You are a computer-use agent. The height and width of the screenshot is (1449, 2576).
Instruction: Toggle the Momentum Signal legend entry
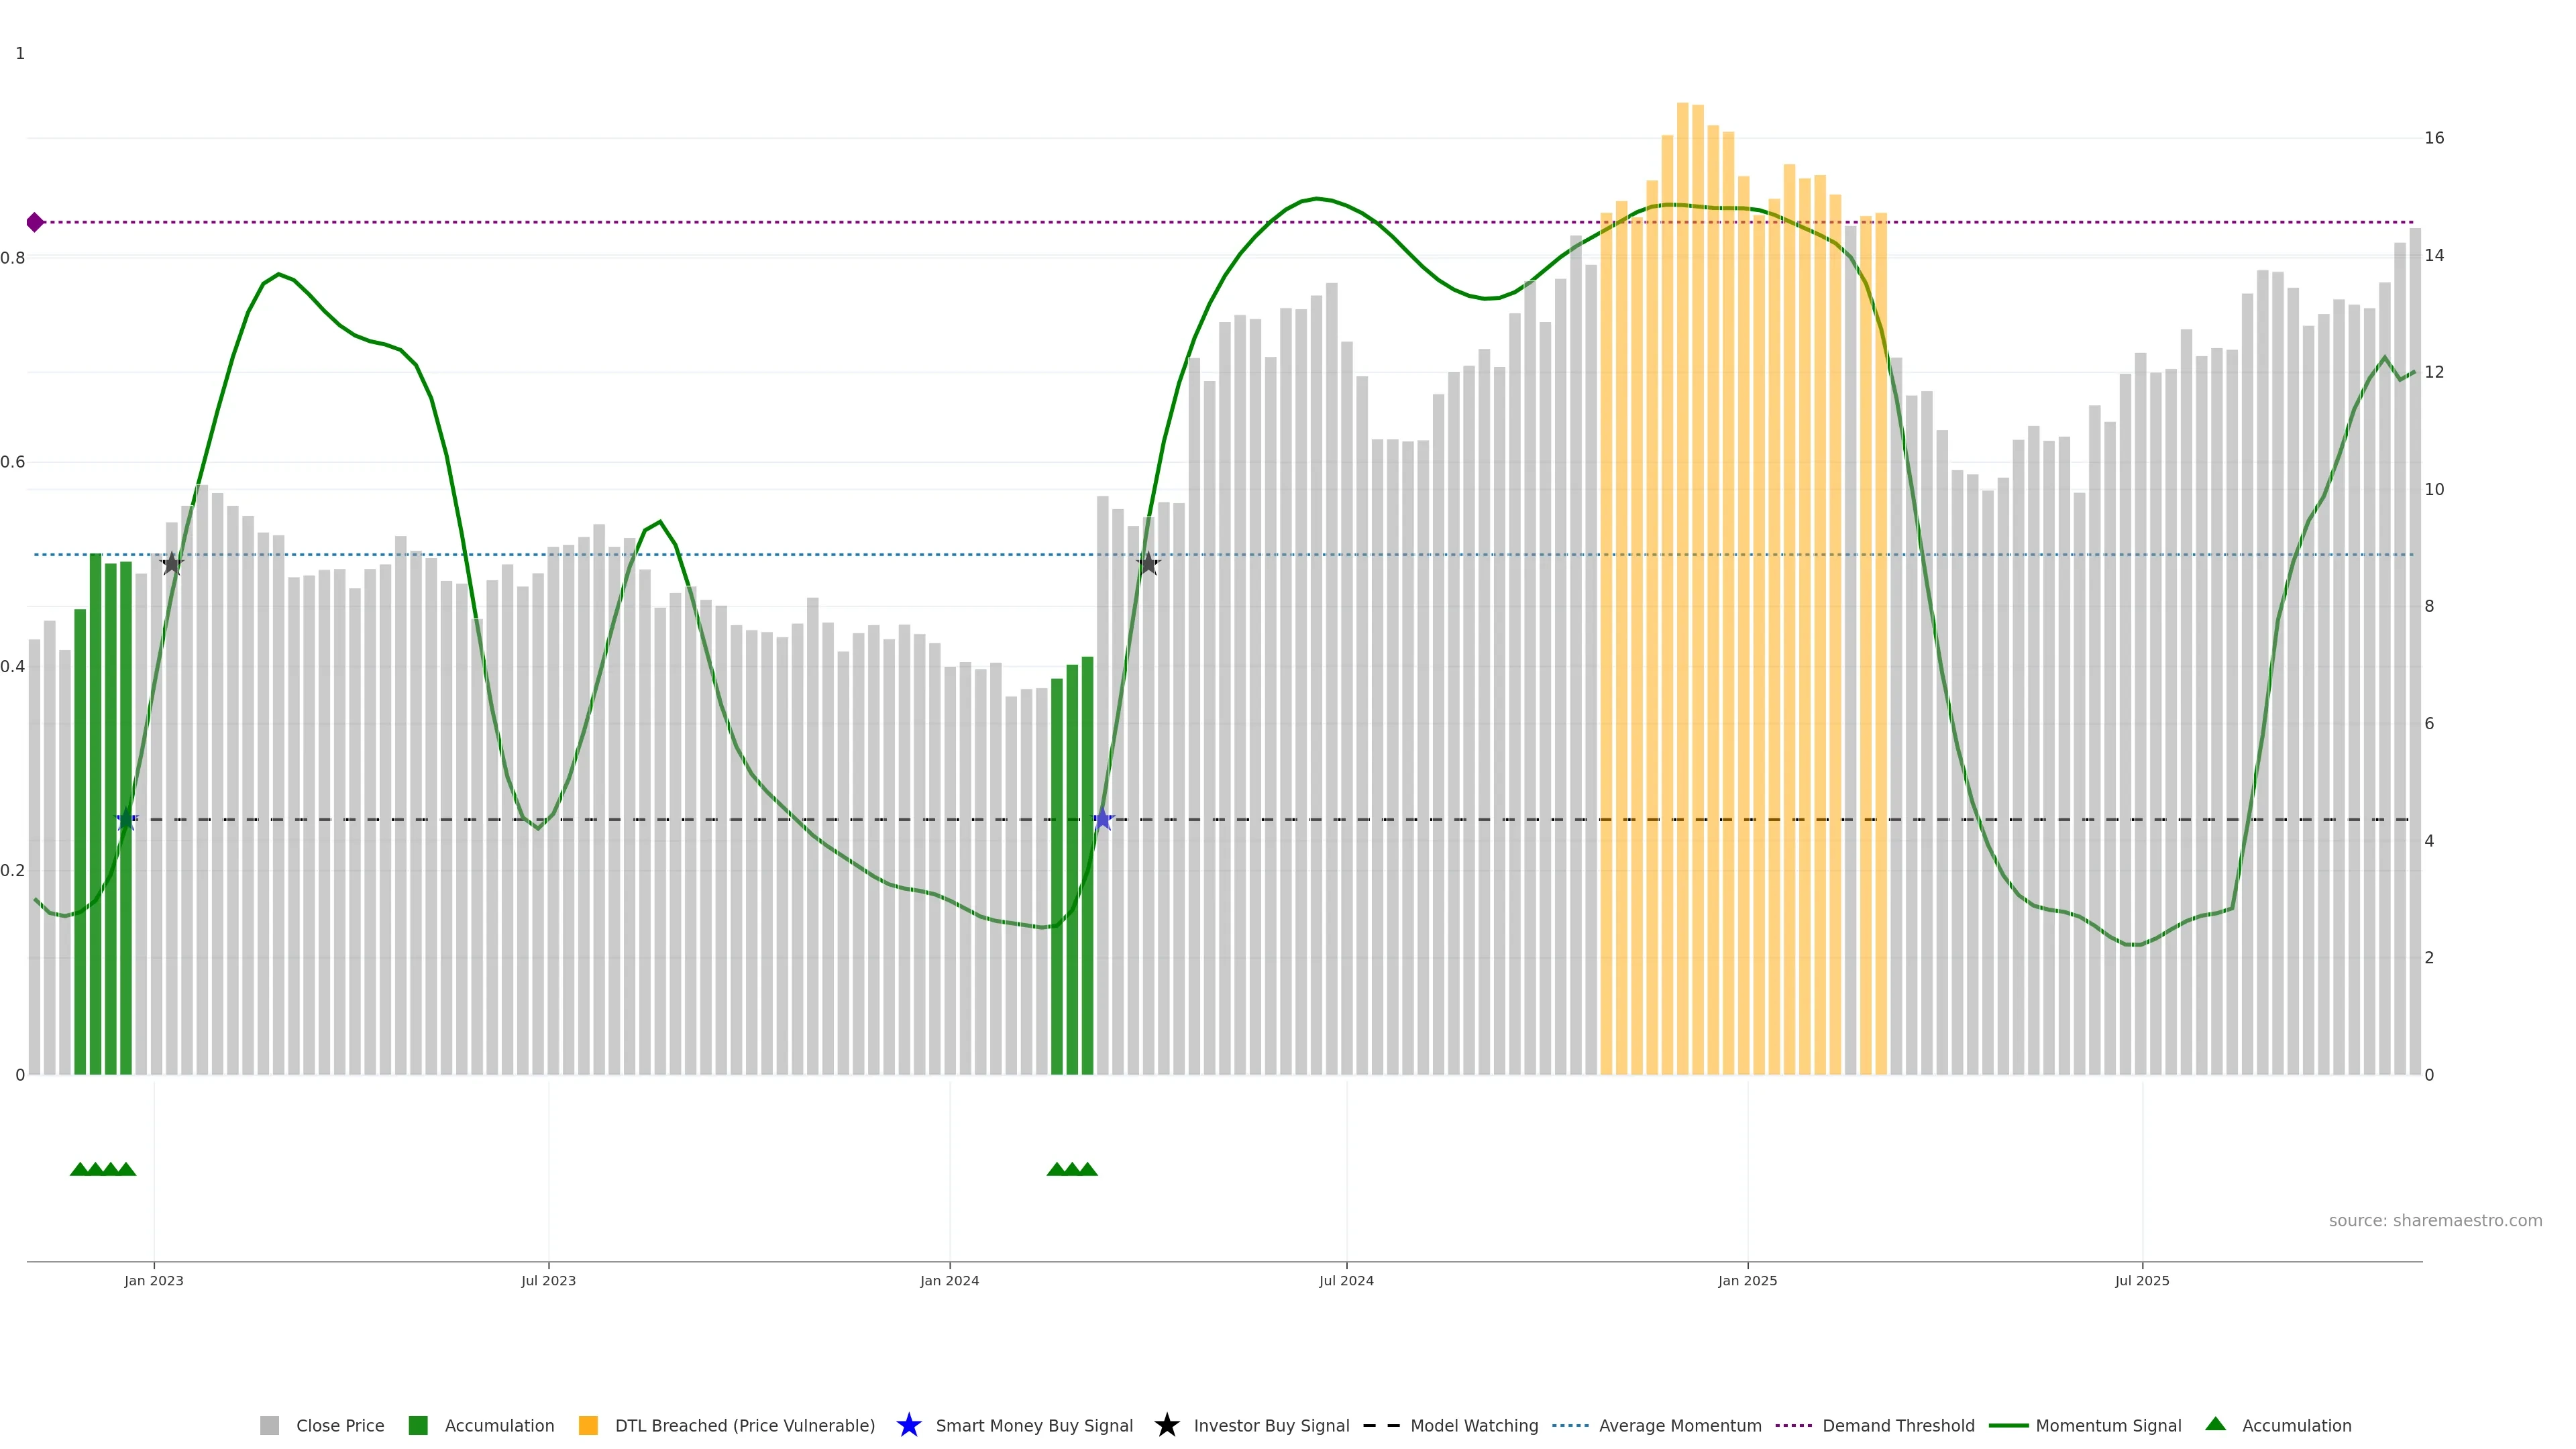[x=2108, y=1426]
